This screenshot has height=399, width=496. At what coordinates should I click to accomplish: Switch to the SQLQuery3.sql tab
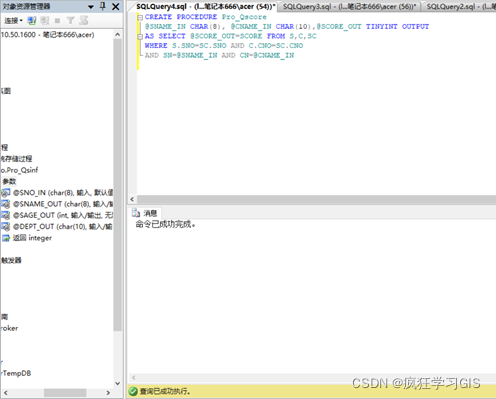click(x=349, y=6)
